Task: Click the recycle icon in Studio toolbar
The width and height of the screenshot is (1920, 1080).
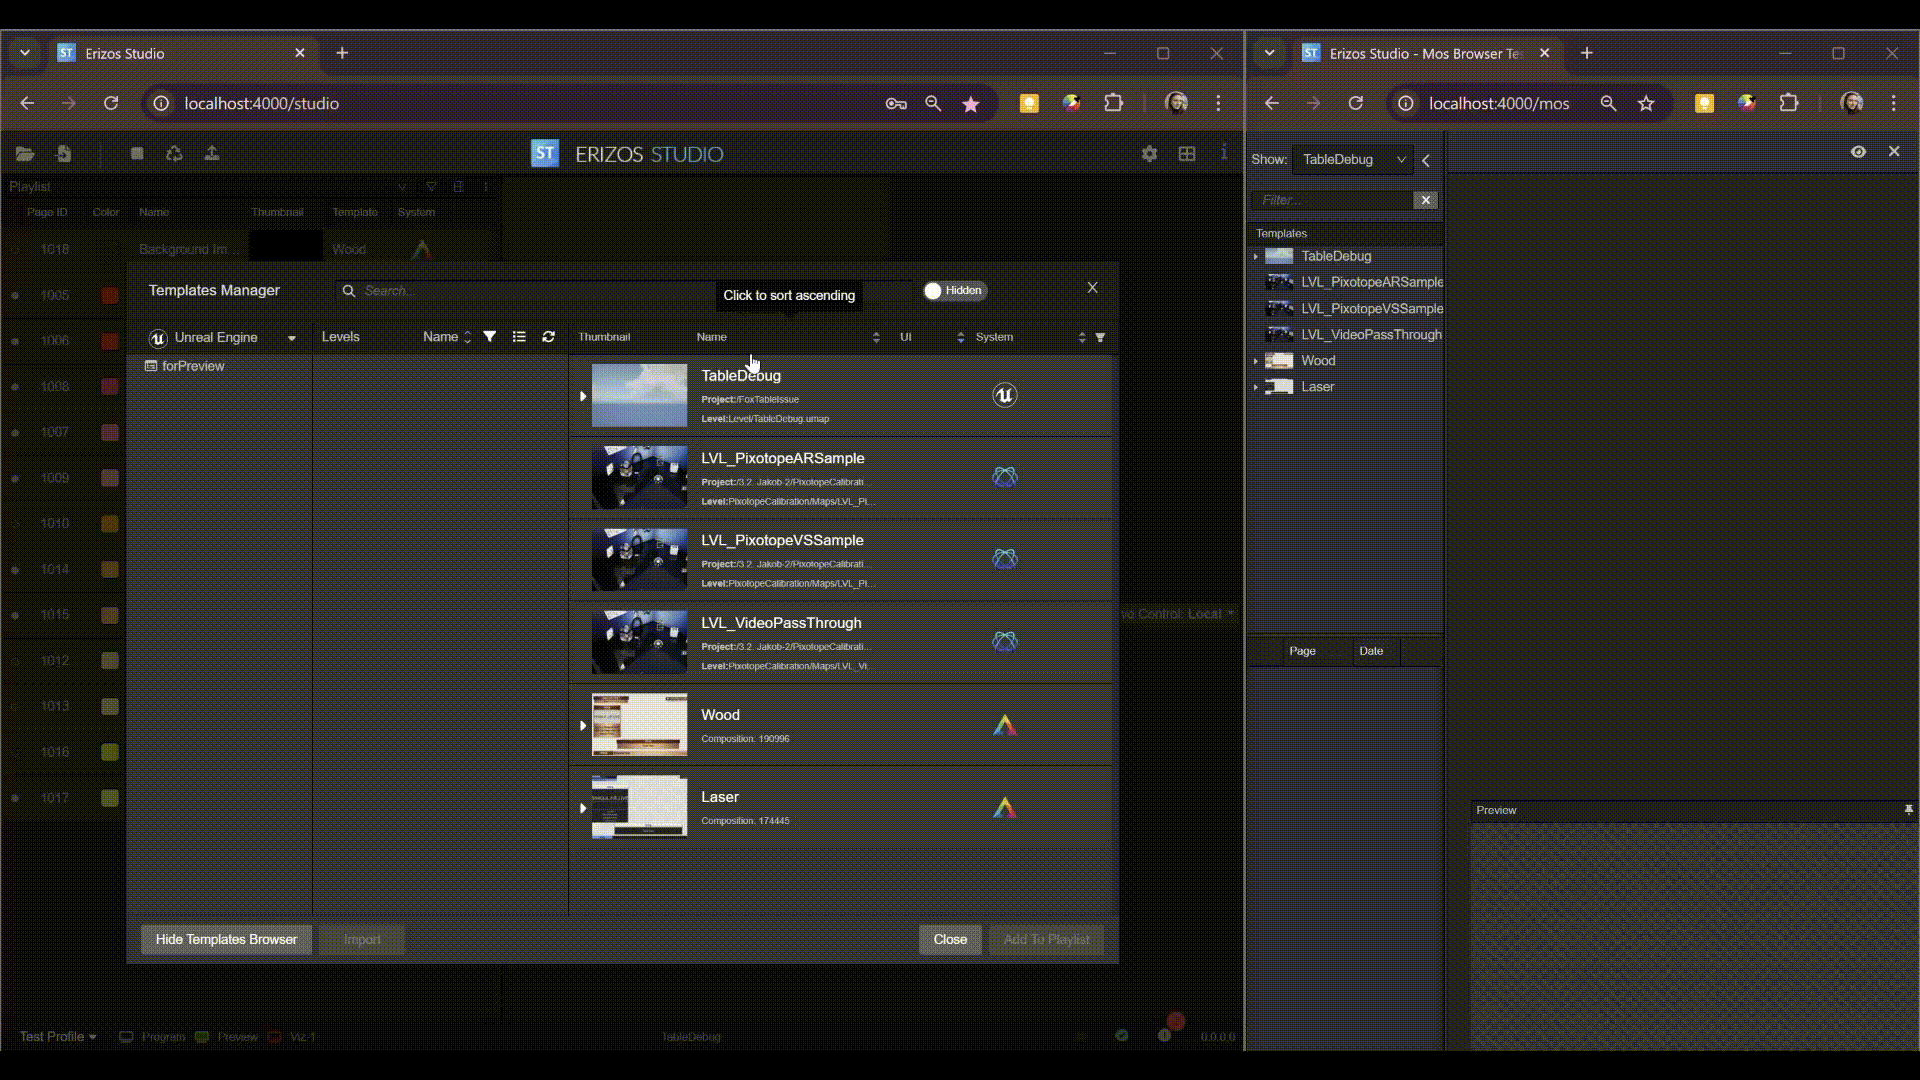Action: (174, 153)
